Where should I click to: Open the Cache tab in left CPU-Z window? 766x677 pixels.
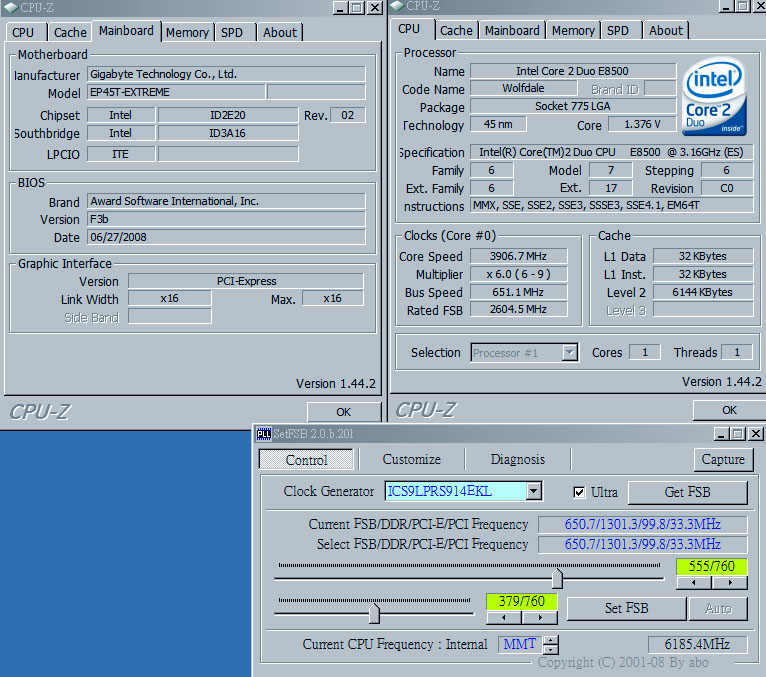click(70, 32)
